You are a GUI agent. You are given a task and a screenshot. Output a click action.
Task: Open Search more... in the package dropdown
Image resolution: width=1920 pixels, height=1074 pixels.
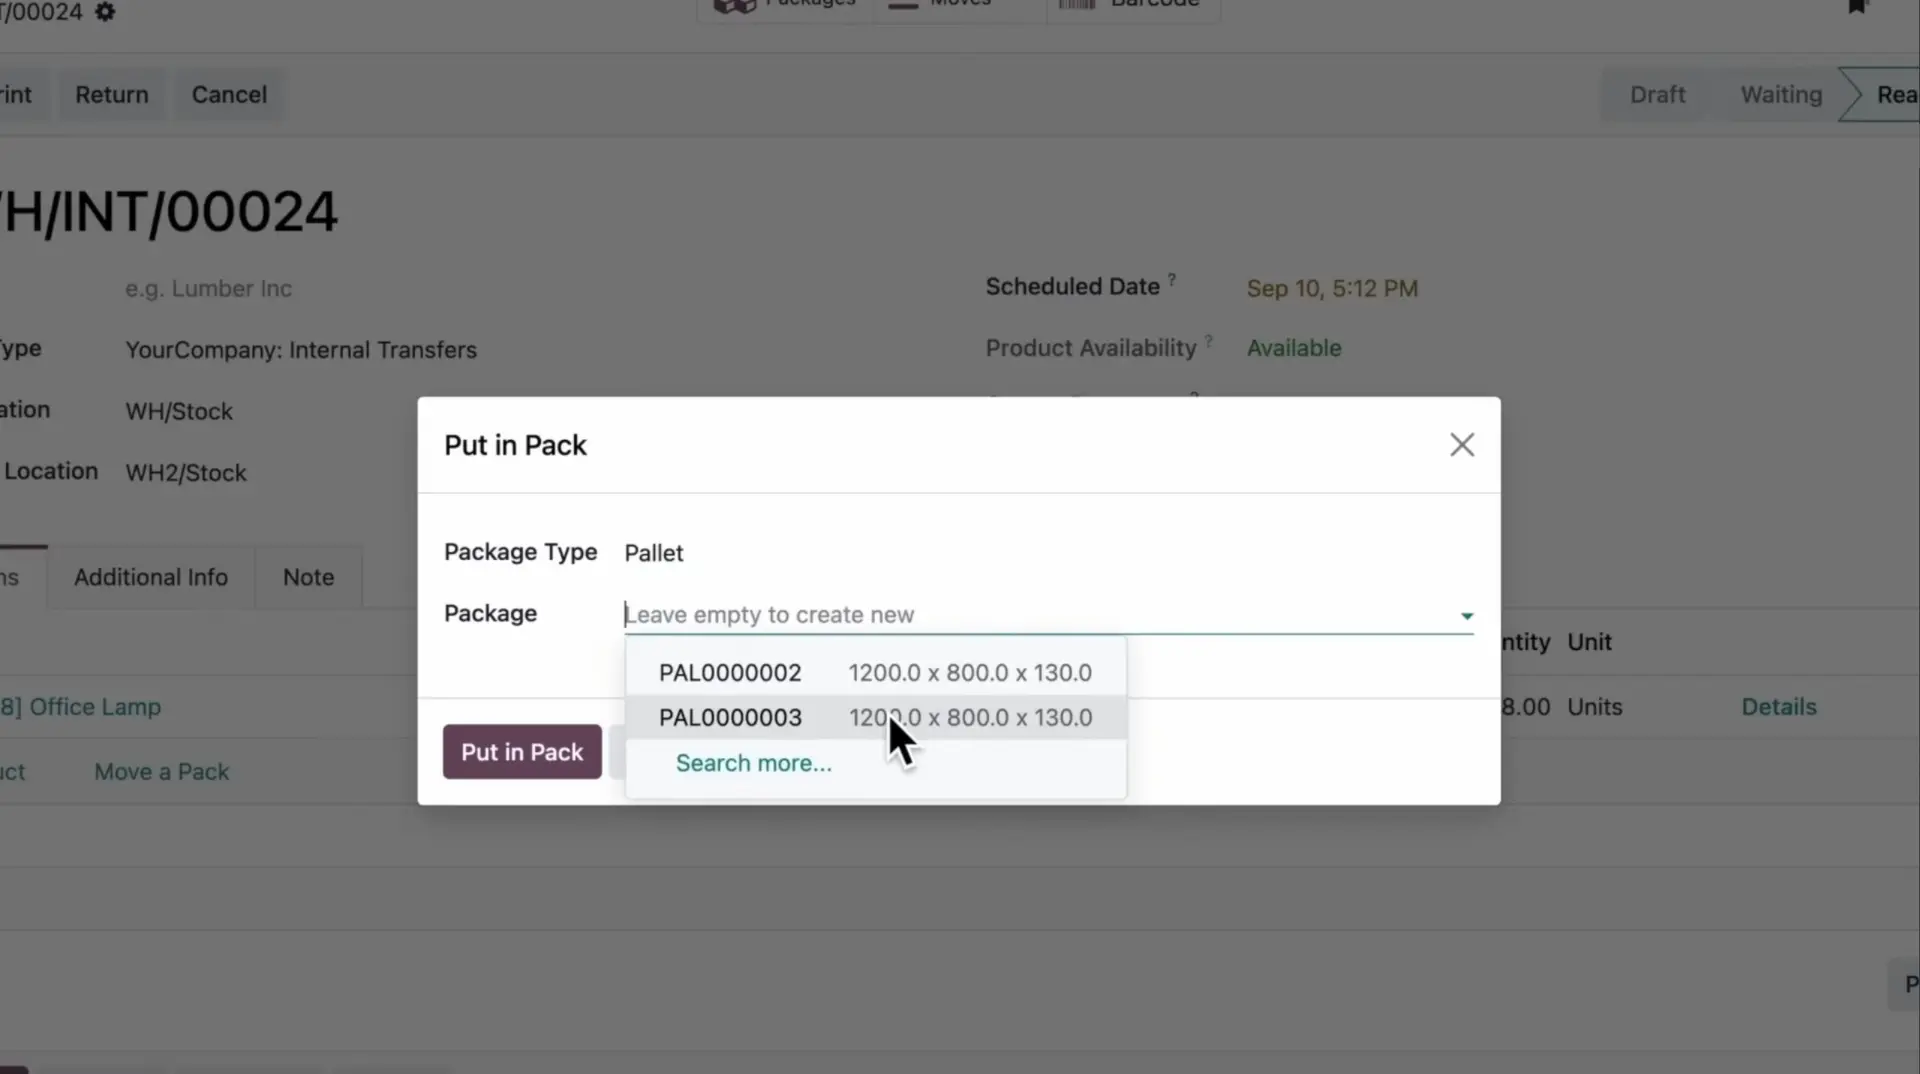pyautogui.click(x=753, y=764)
